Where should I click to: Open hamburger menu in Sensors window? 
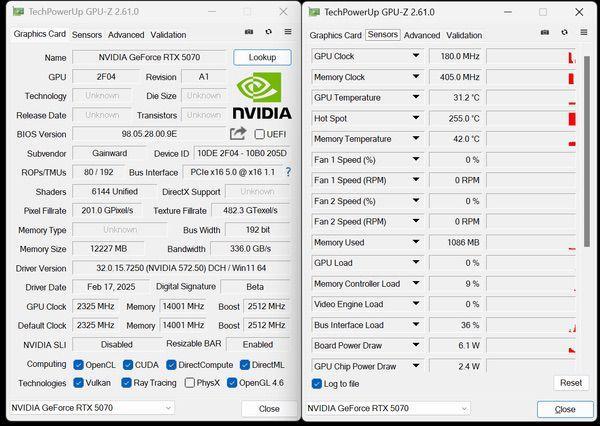(584, 32)
